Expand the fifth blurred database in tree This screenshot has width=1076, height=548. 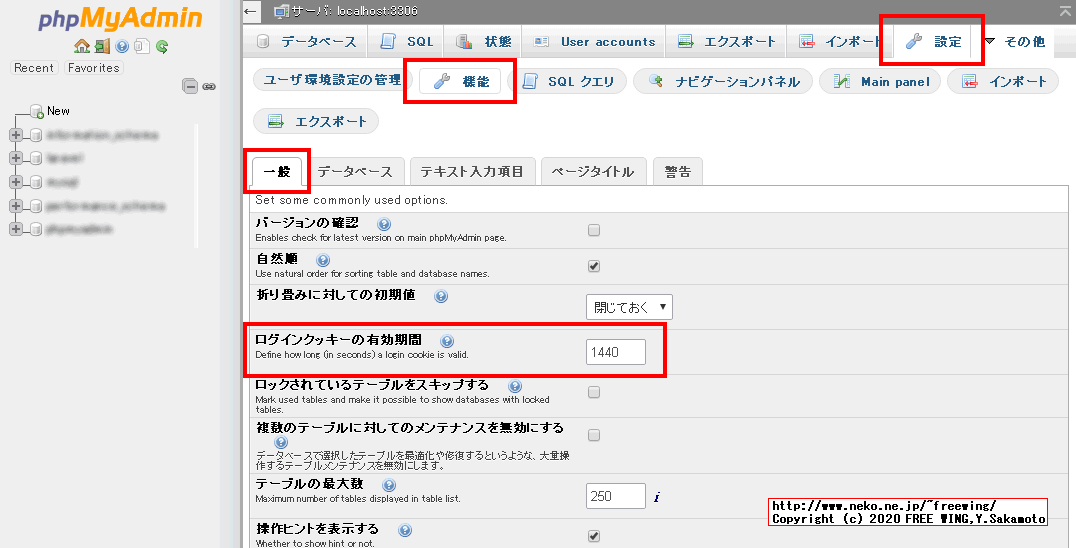point(16,229)
